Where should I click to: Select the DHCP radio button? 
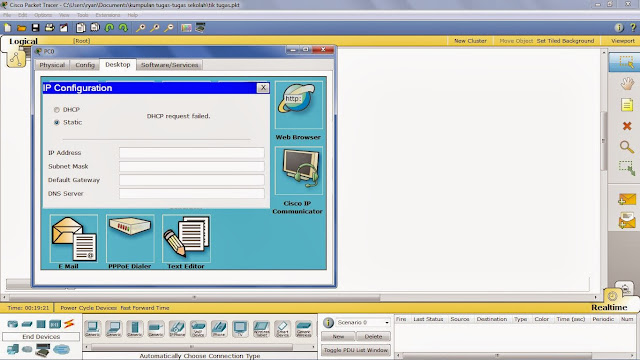[57, 110]
